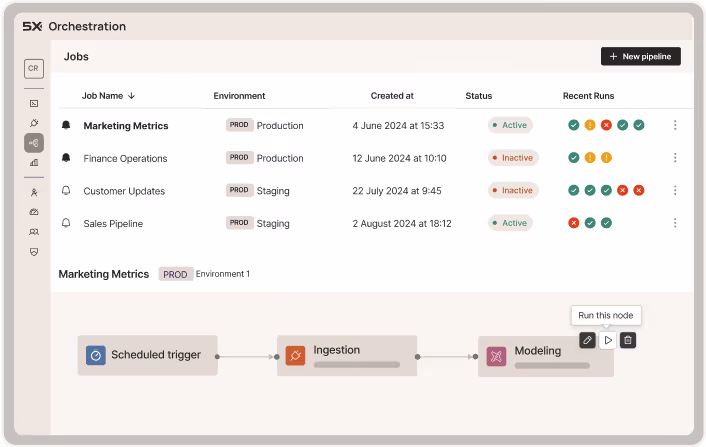Click the Ingestion node progress bar

tap(357, 365)
